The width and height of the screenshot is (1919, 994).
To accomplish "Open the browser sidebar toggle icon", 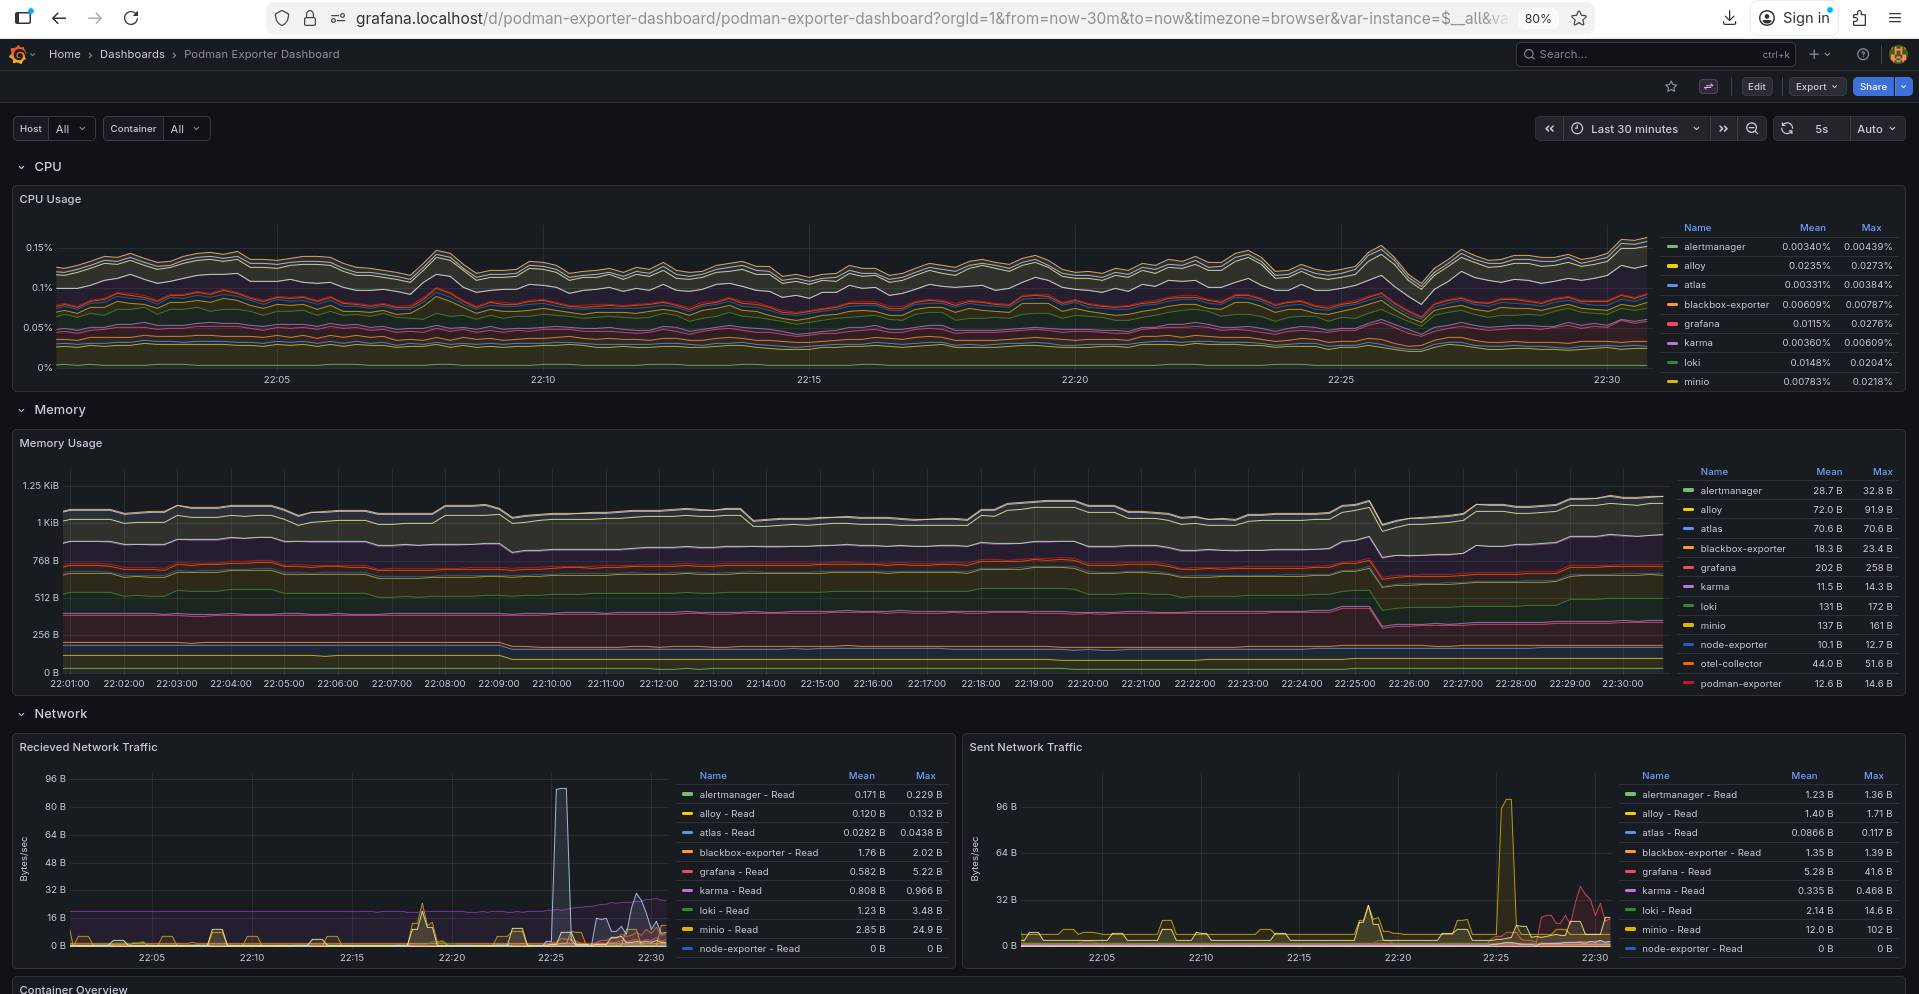I will click(x=23, y=18).
